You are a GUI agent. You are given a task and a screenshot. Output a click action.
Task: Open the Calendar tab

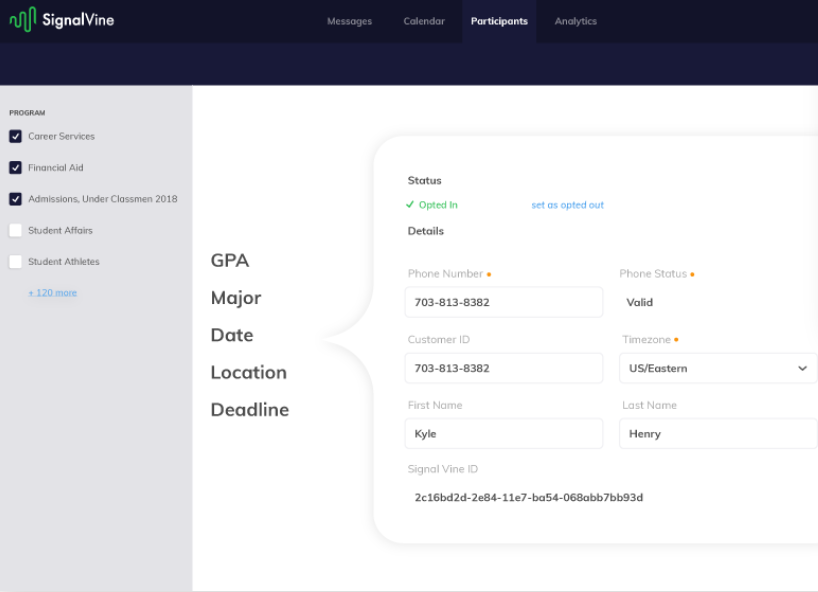pyautogui.click(x=424, y=20)
